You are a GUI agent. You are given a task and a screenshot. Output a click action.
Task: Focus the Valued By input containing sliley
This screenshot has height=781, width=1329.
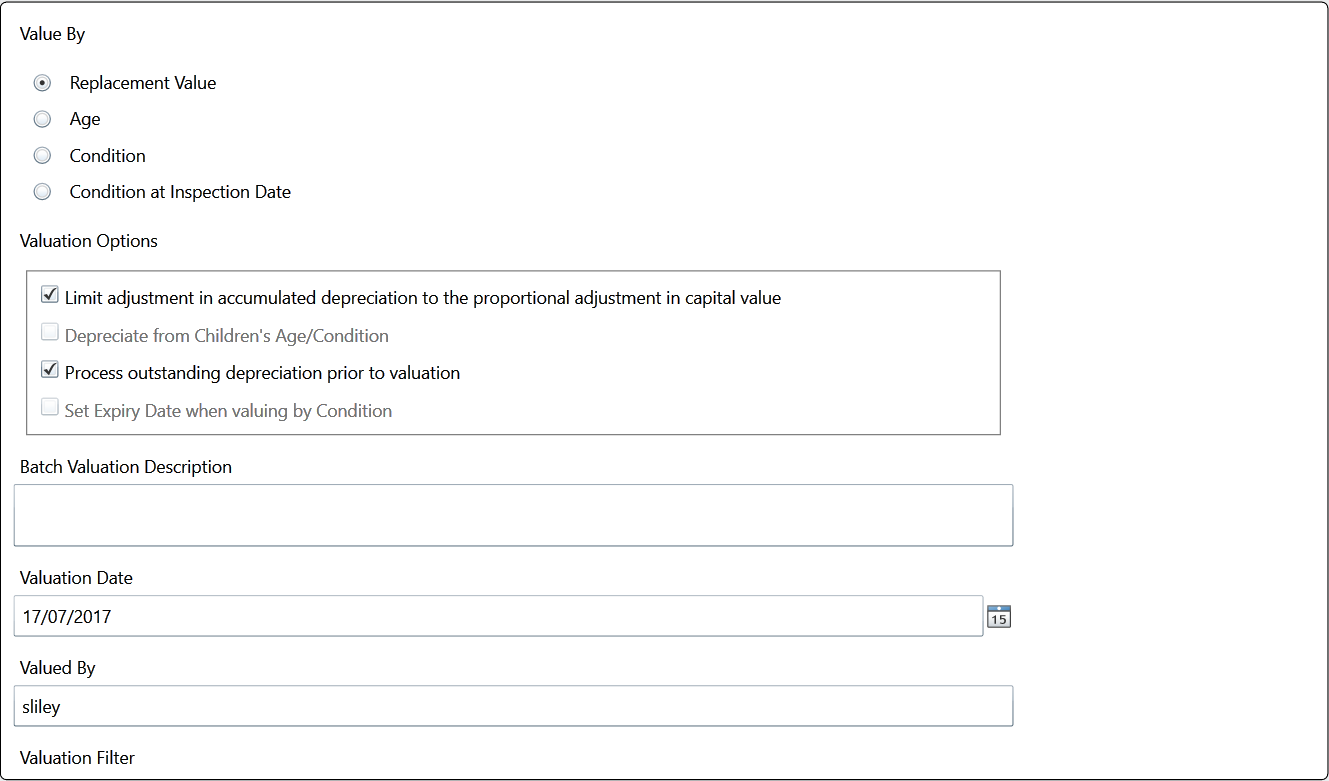[513, 706]
